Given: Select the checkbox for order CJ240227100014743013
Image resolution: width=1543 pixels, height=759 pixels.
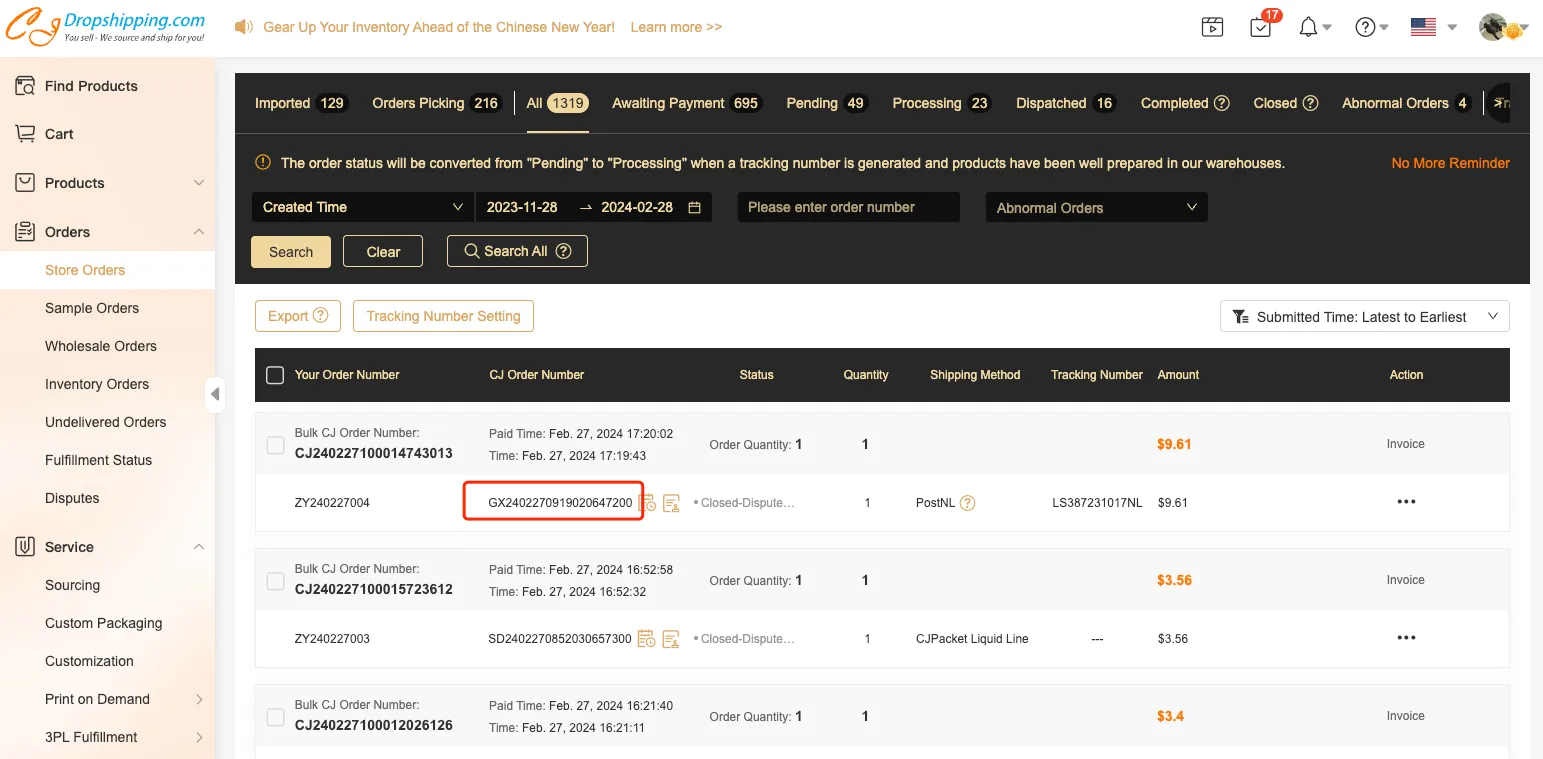Looking at the screenshot, I should click(275, 445).
